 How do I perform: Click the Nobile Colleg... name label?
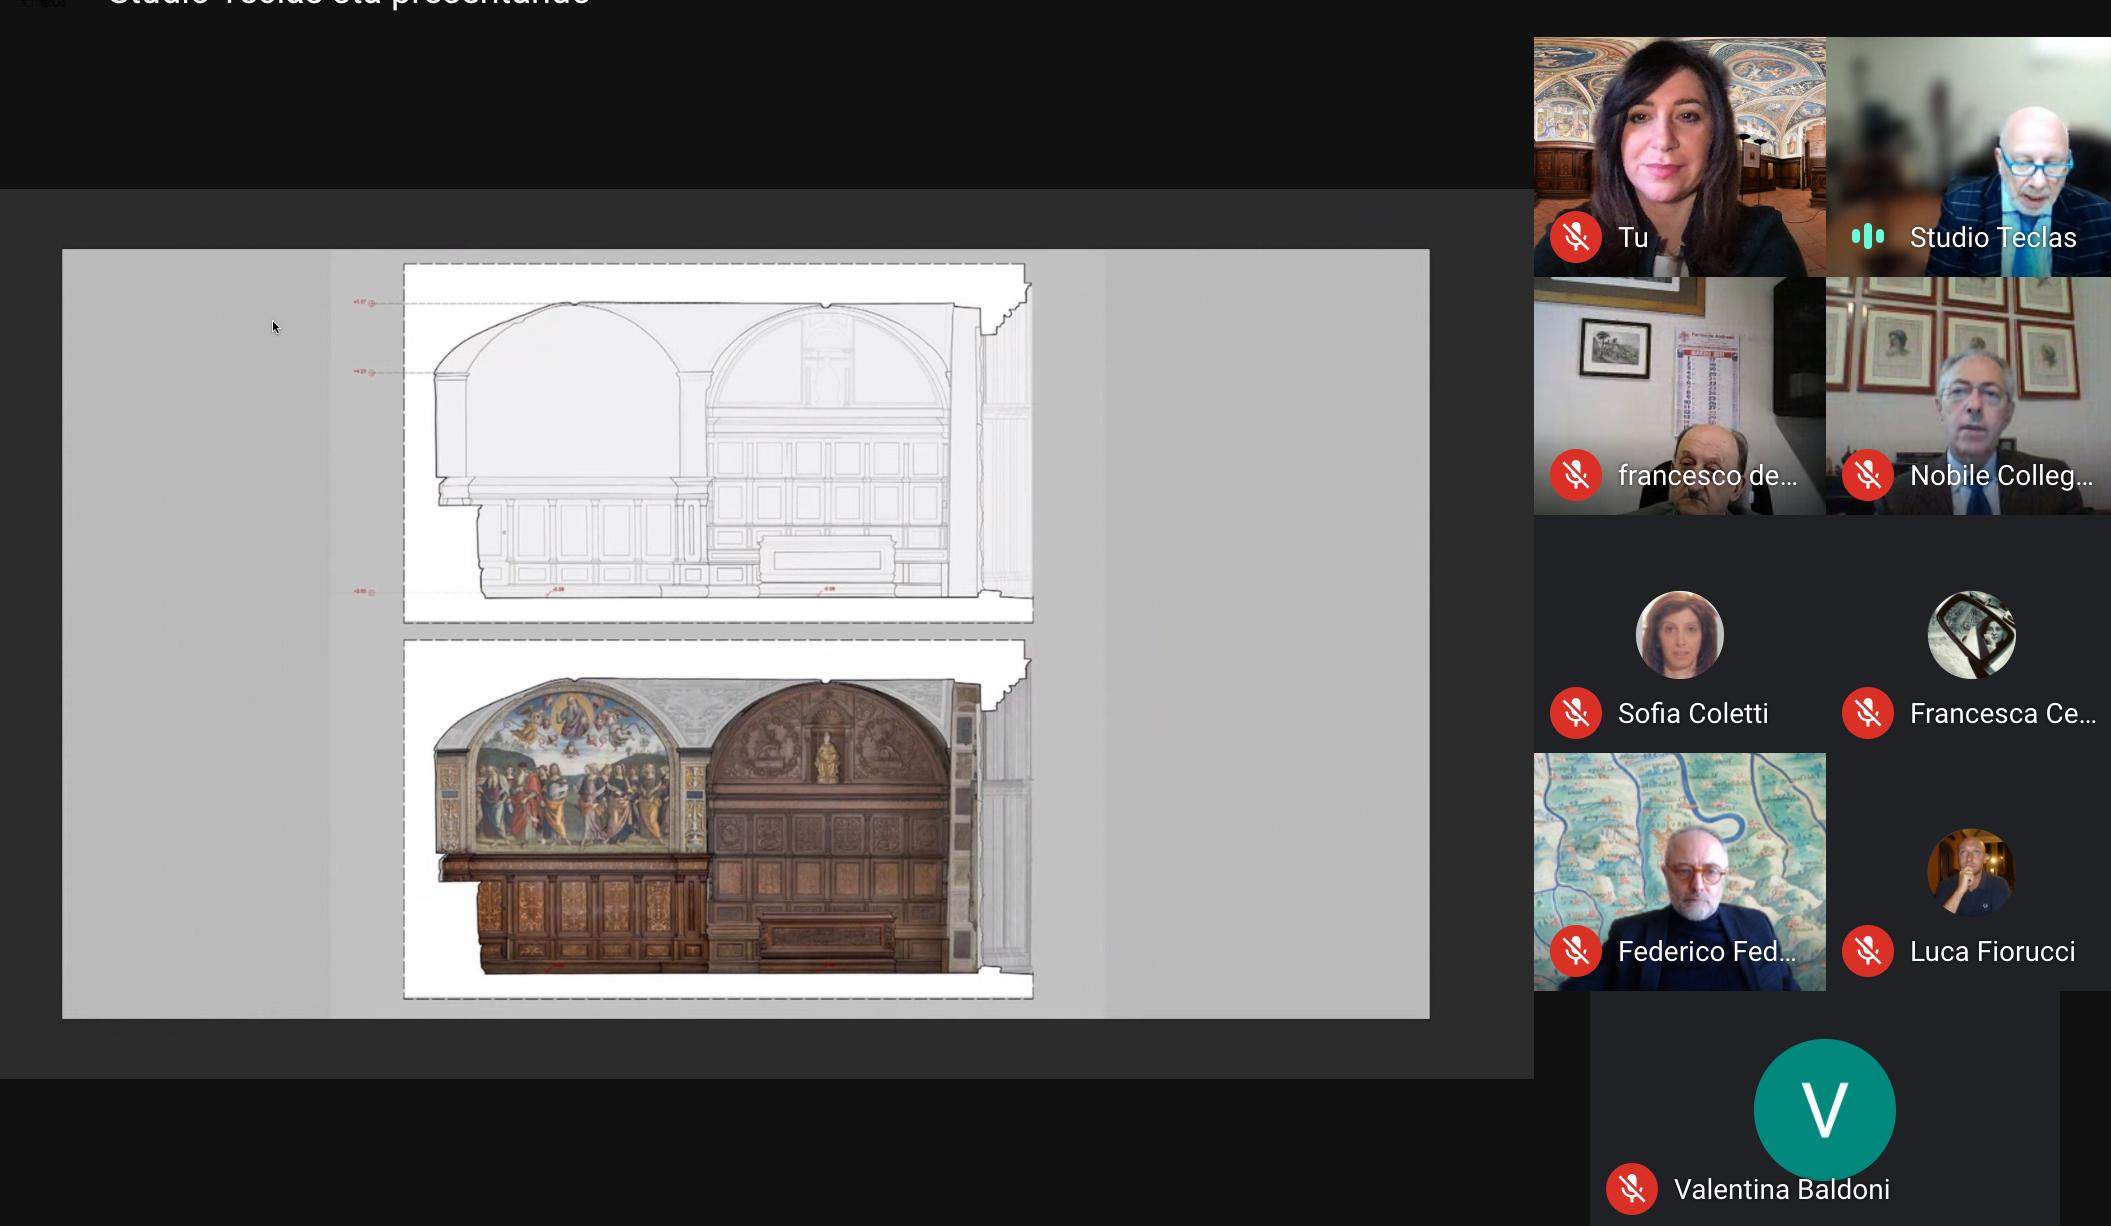2001,475
